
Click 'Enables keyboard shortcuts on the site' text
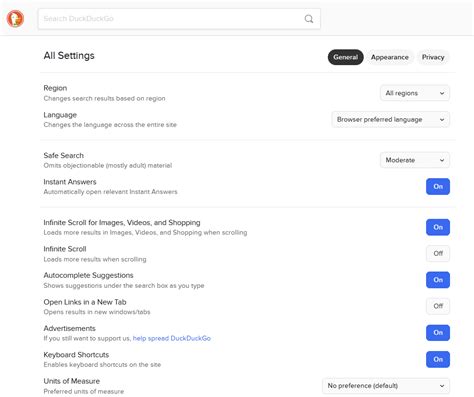coord(102,365)
